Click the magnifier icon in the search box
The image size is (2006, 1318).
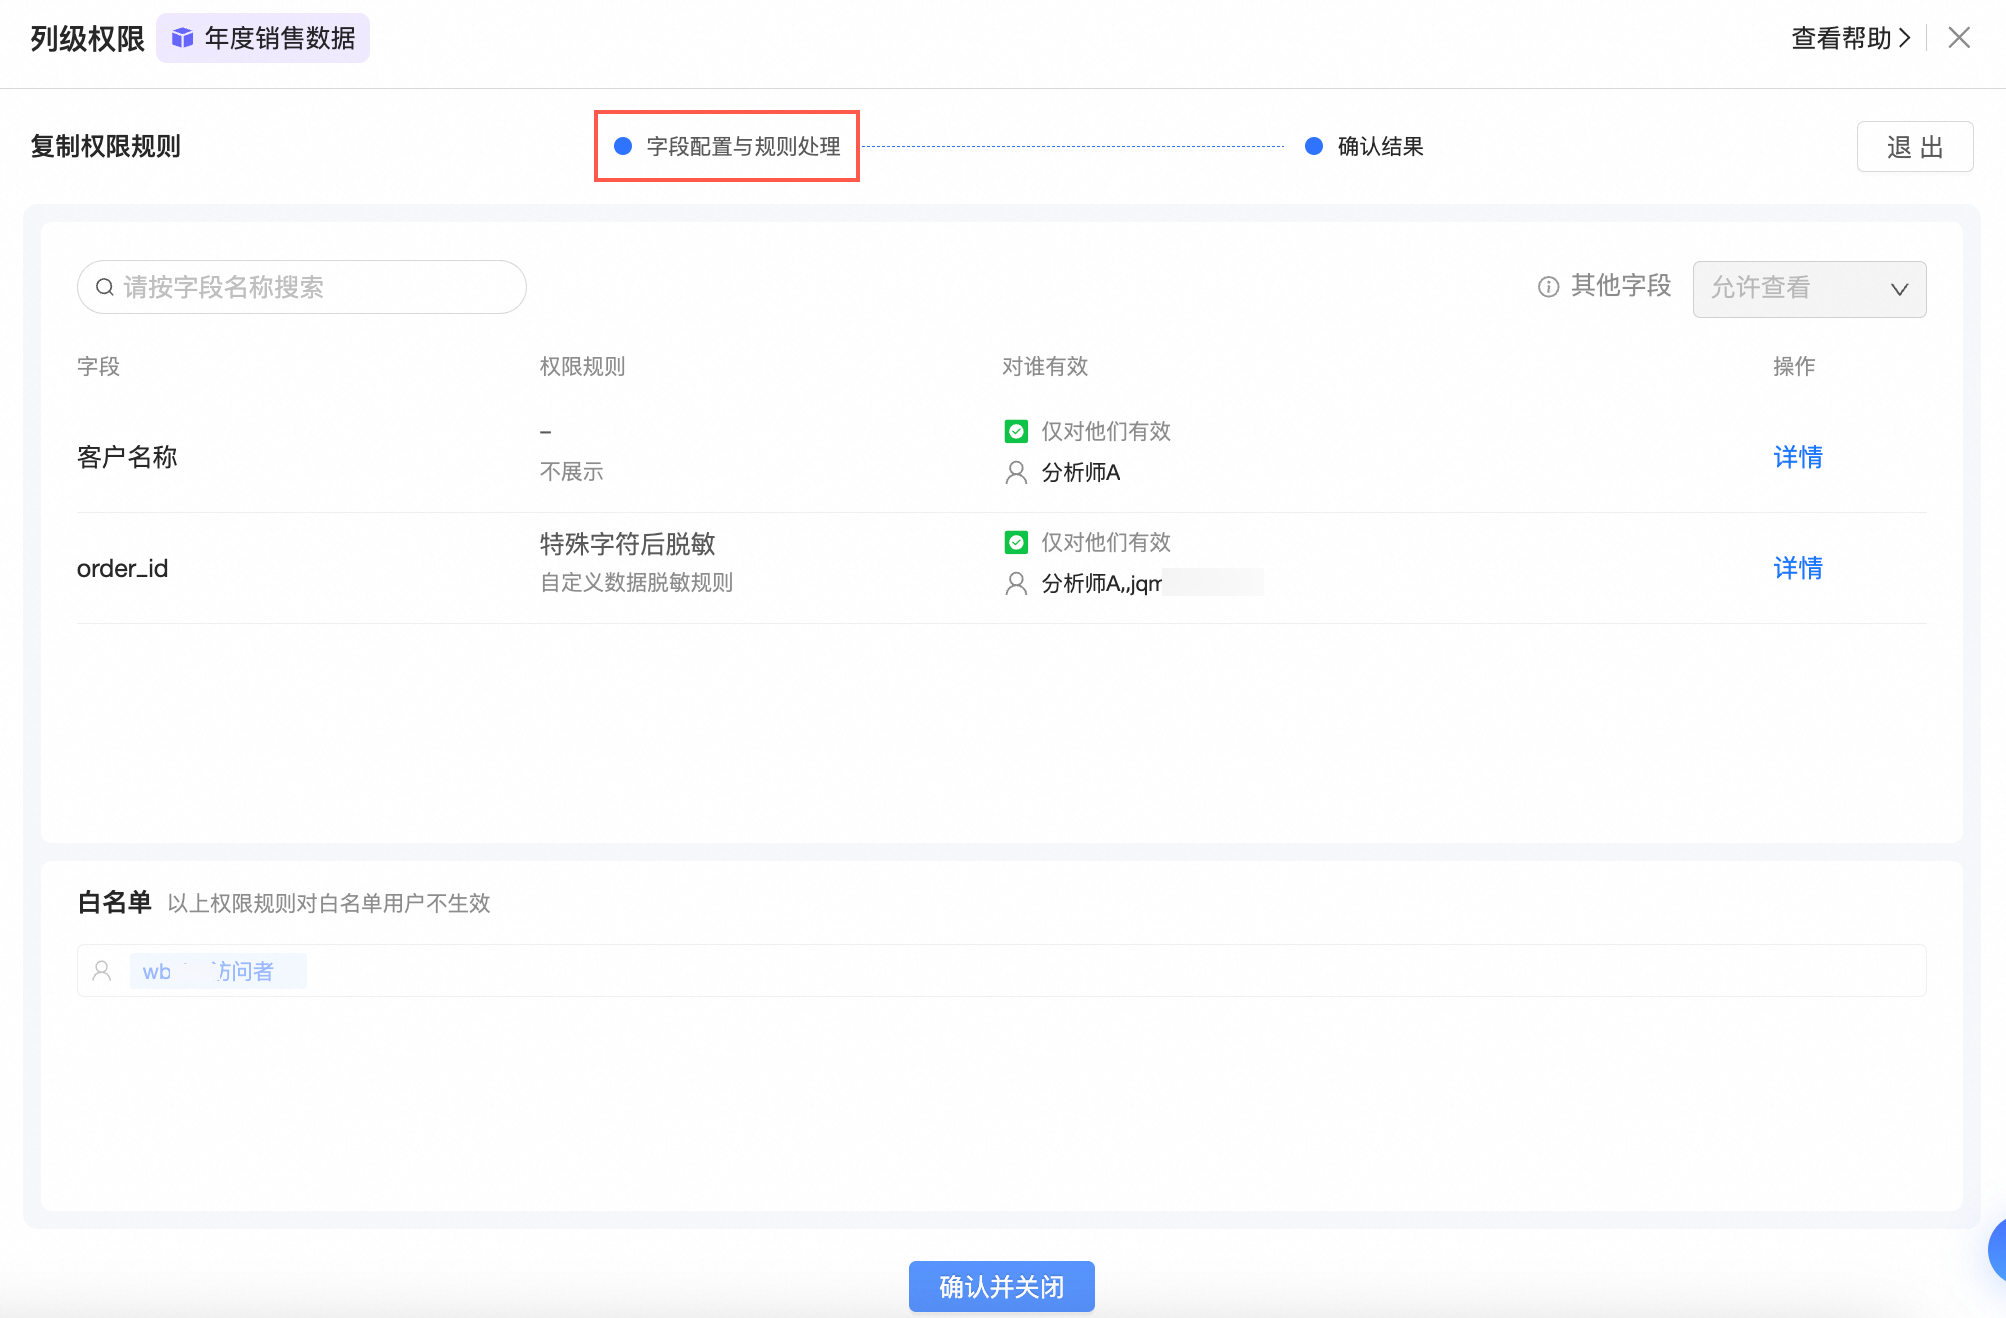pos(104,287)
